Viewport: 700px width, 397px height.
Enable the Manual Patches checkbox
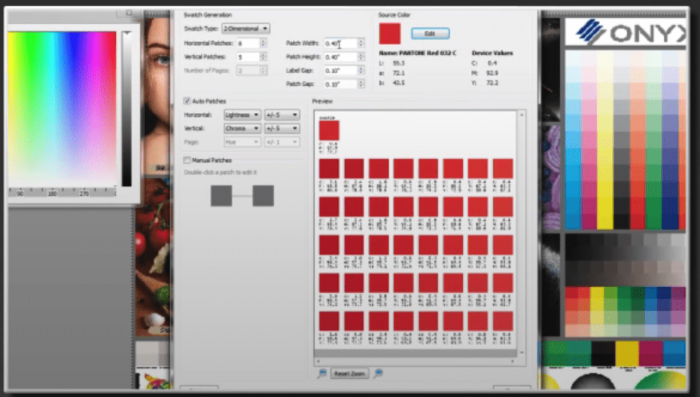point(187,160)
